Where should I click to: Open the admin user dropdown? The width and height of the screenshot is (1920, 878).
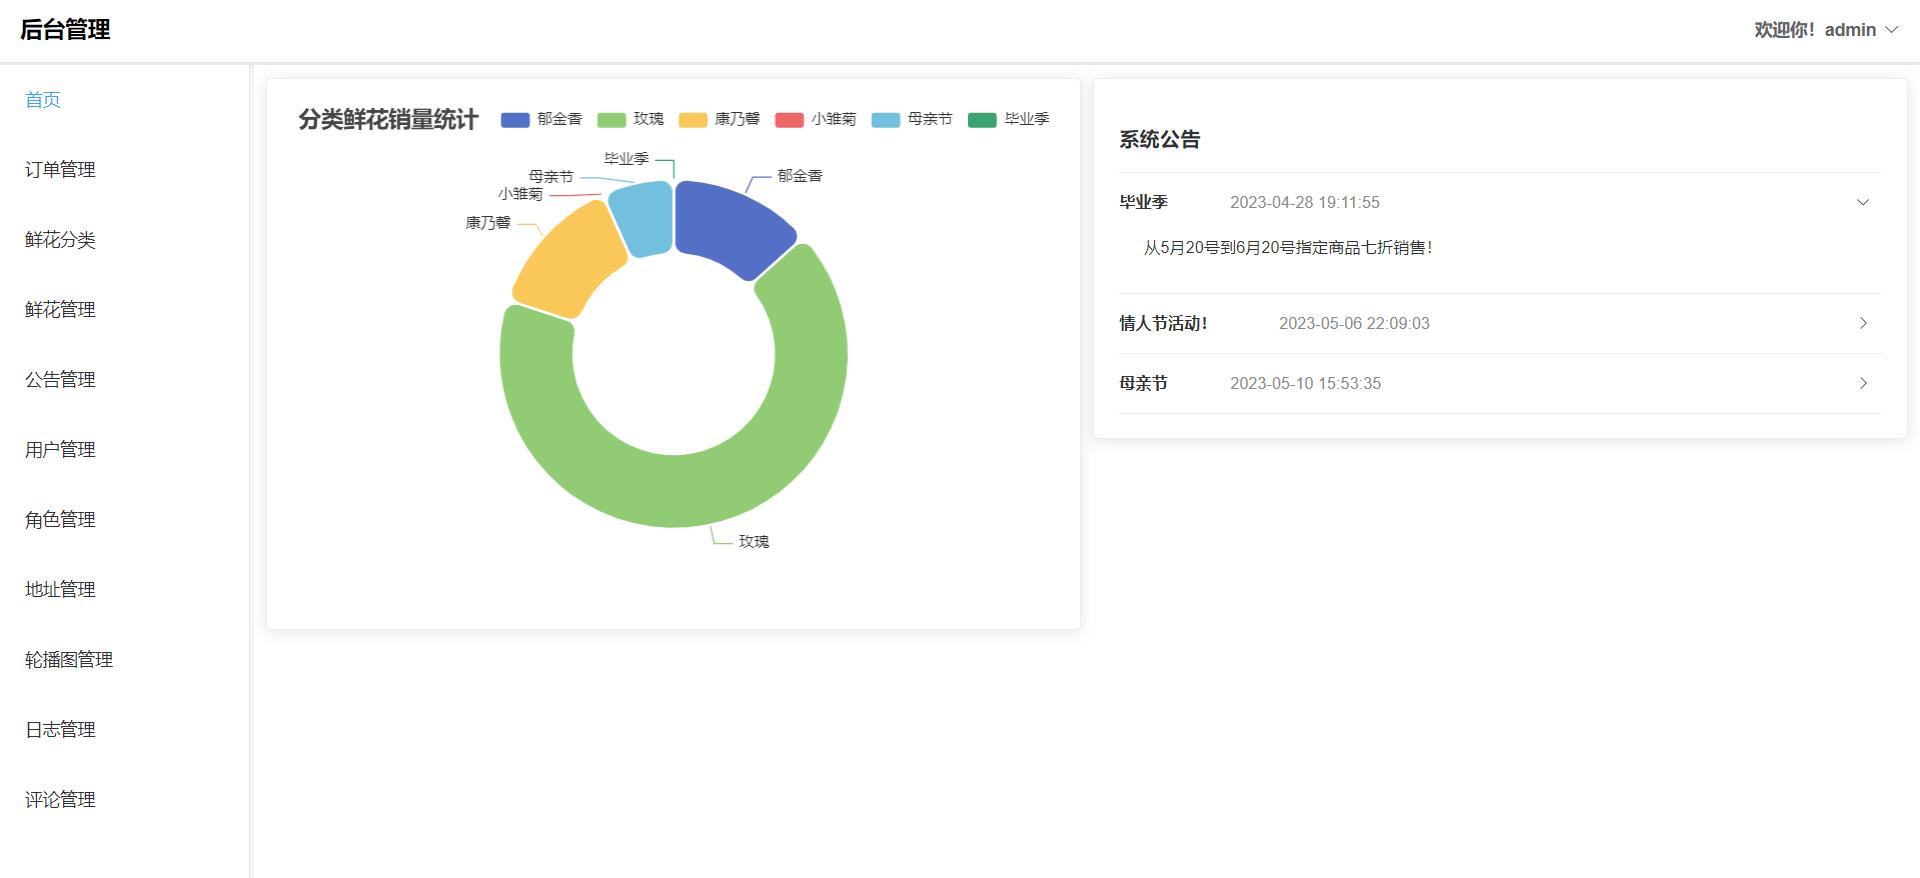[1826, 30]
